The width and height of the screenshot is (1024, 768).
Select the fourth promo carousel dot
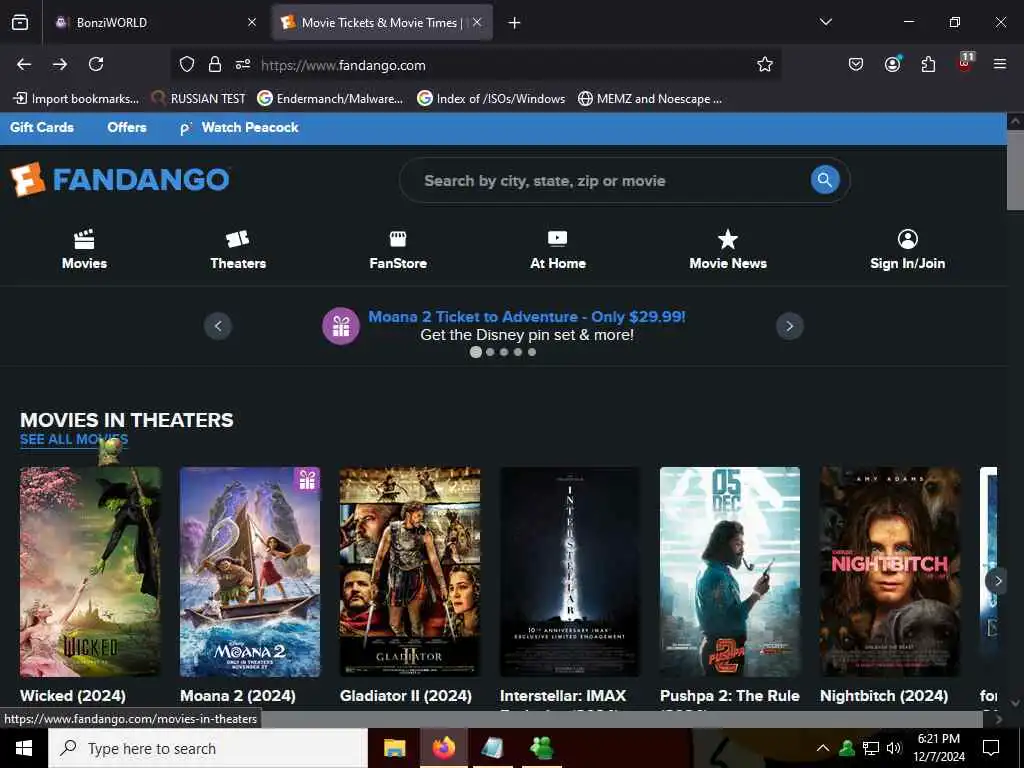click(518, 352)
